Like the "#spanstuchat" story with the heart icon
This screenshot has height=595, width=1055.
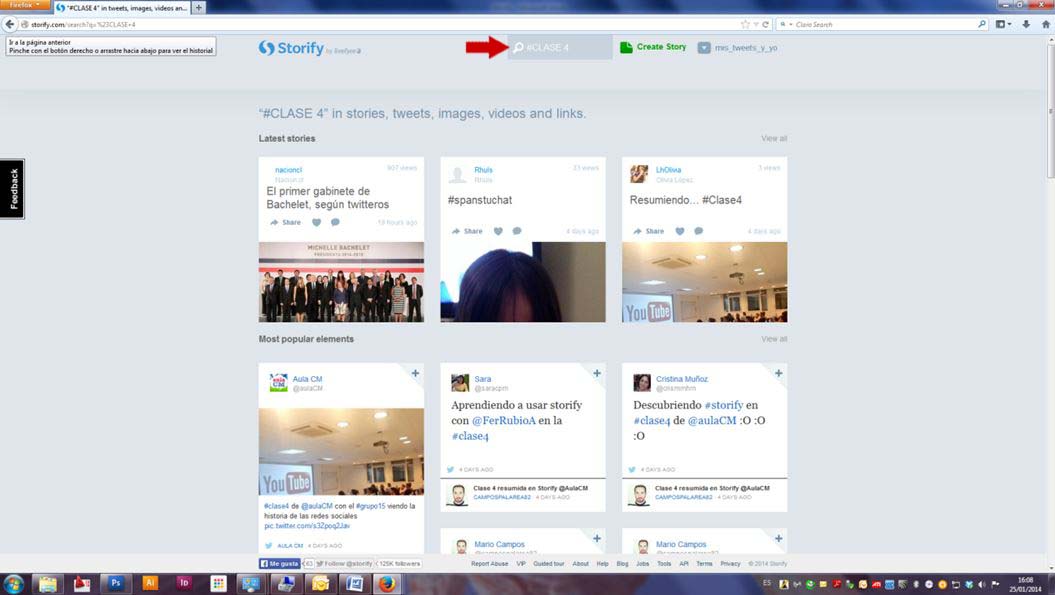(x=499, y=231)
